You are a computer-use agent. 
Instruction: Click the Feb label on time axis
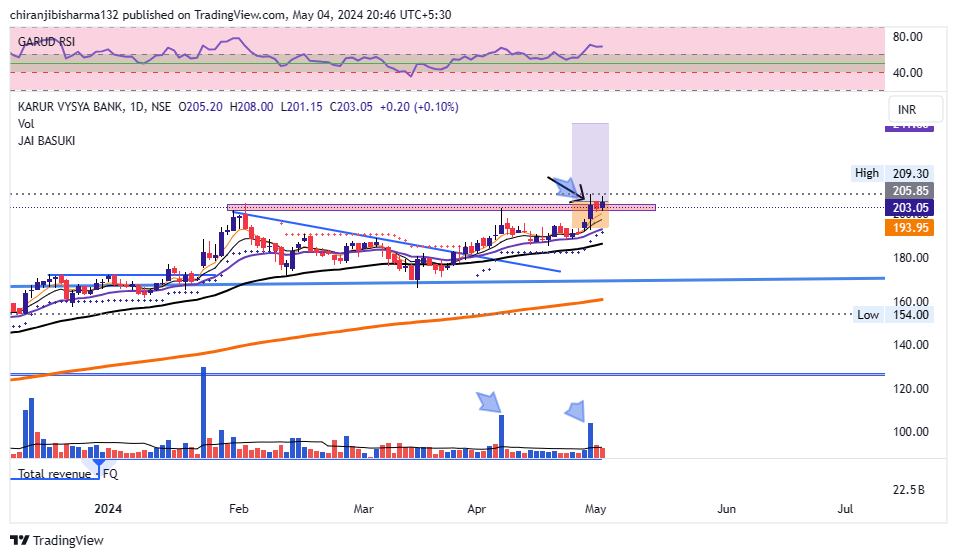pyautogui.click(x=239, y=509)
